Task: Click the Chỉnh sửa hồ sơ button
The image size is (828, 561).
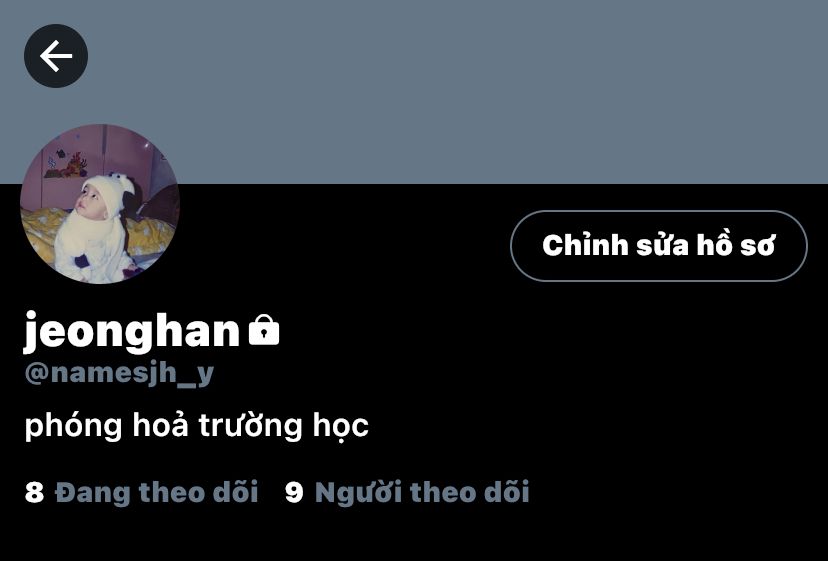Action: pyautogui.click(x=658, y=246)
